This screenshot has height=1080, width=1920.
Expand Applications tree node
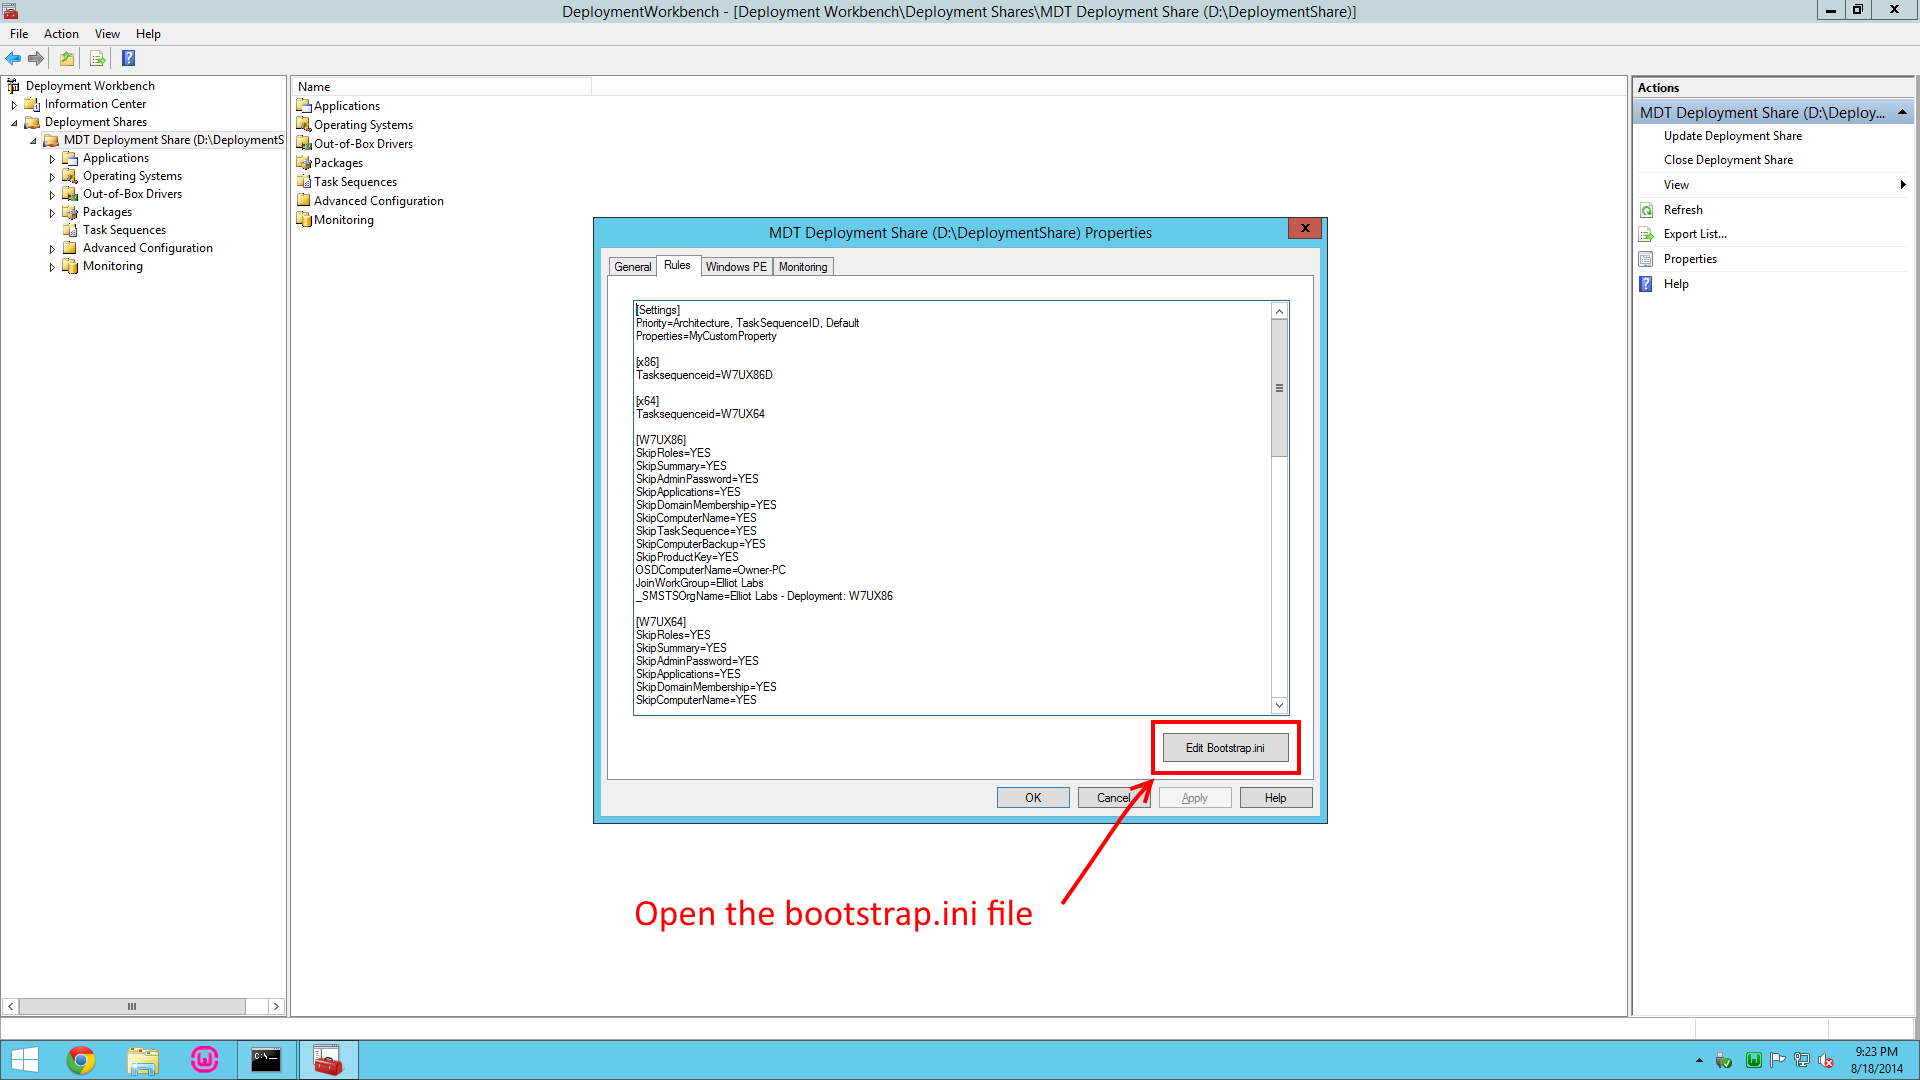click(x=52, y=159)
